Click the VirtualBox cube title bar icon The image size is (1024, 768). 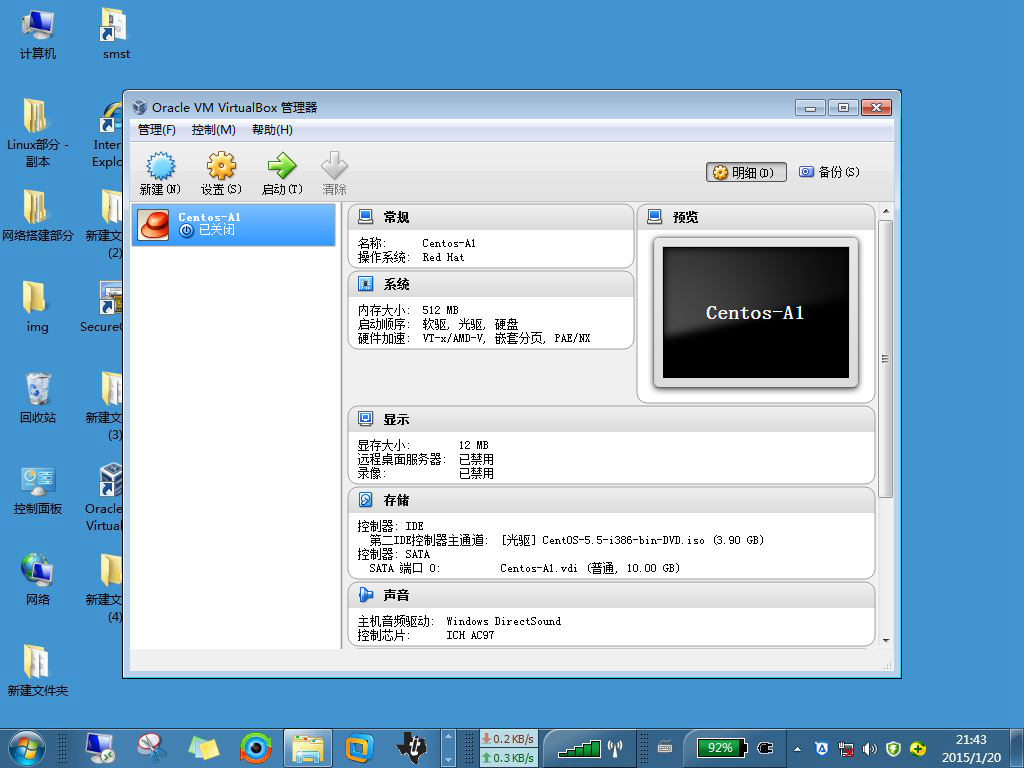point(139,107)
